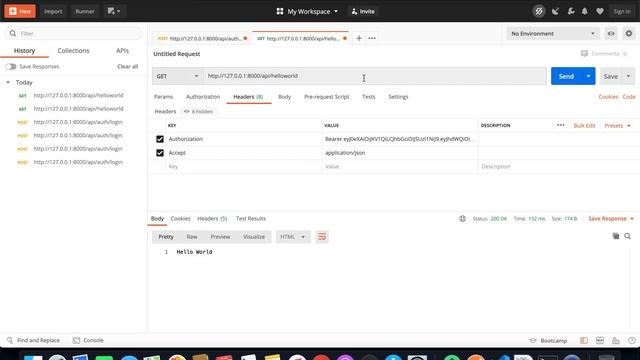Screen dimensions: 640x360
Task: Click the Bearer token value cell
Action: pos(400,139)
